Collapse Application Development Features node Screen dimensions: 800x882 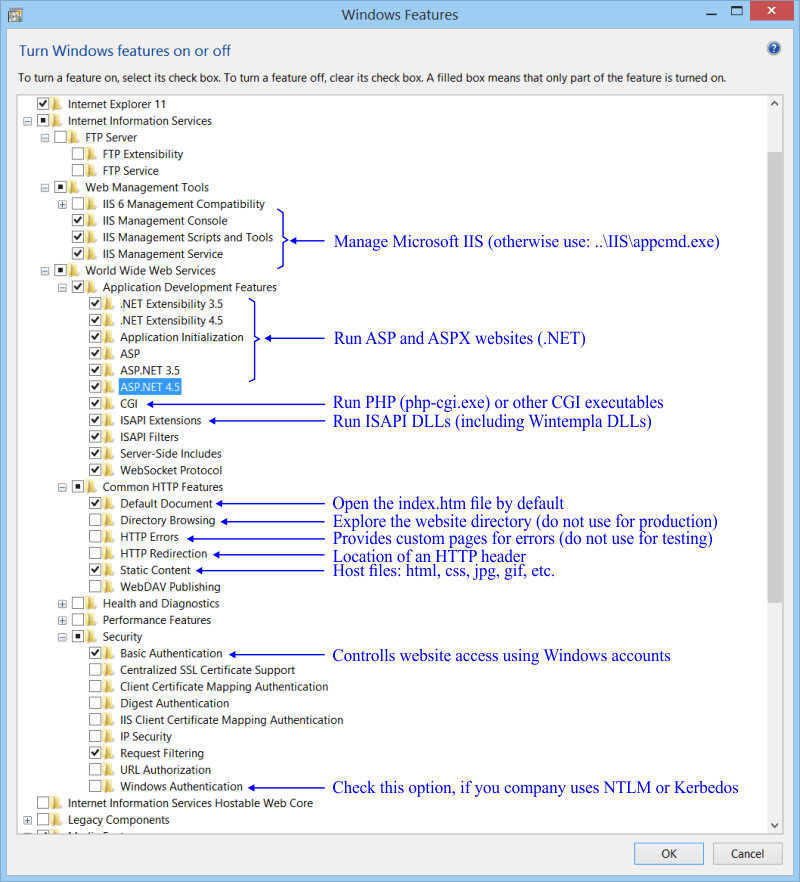(62, 287)
